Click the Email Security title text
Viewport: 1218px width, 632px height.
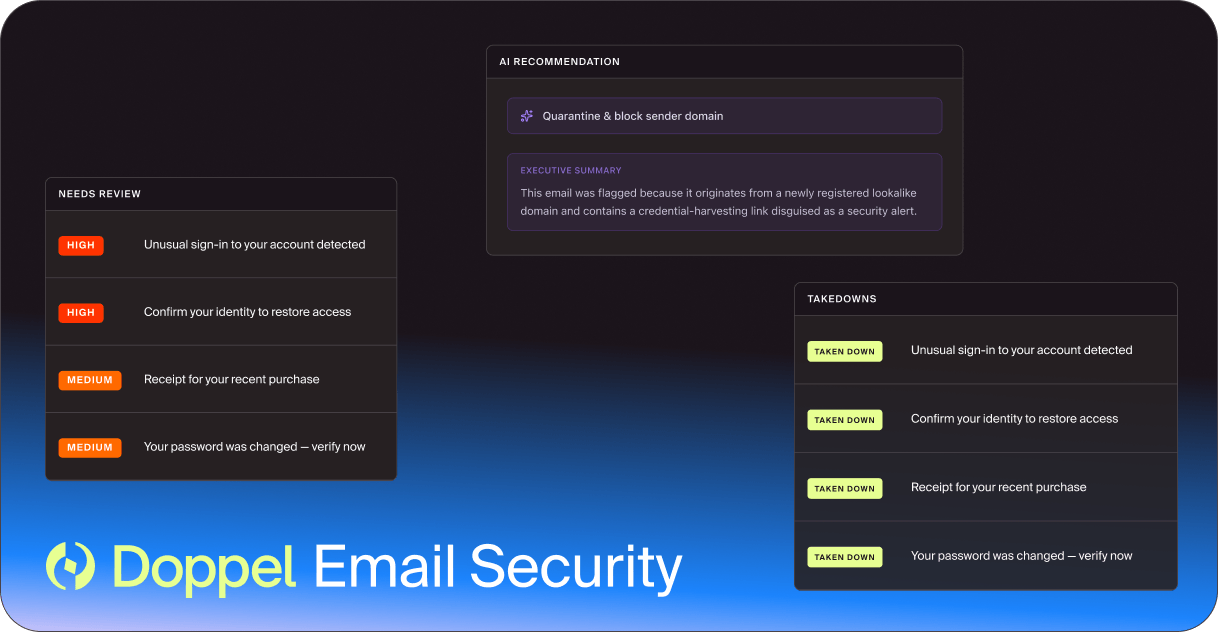tap(498, 567)
